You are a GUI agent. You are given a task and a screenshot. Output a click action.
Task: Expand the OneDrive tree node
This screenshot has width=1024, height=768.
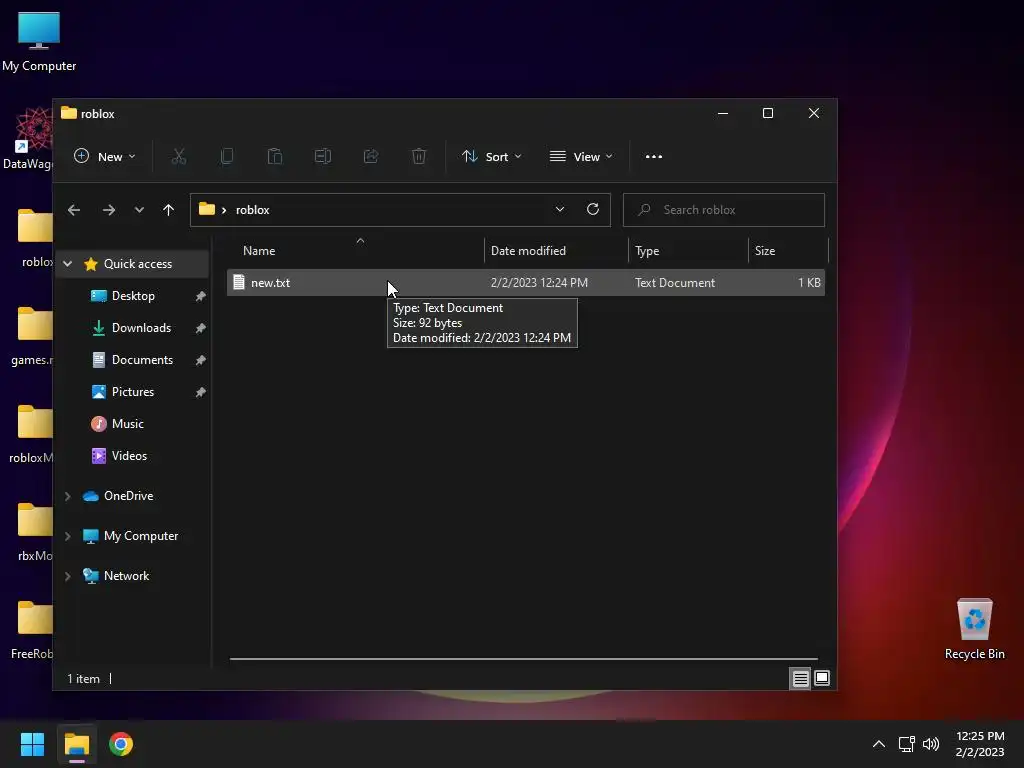(x=67, y=496)
